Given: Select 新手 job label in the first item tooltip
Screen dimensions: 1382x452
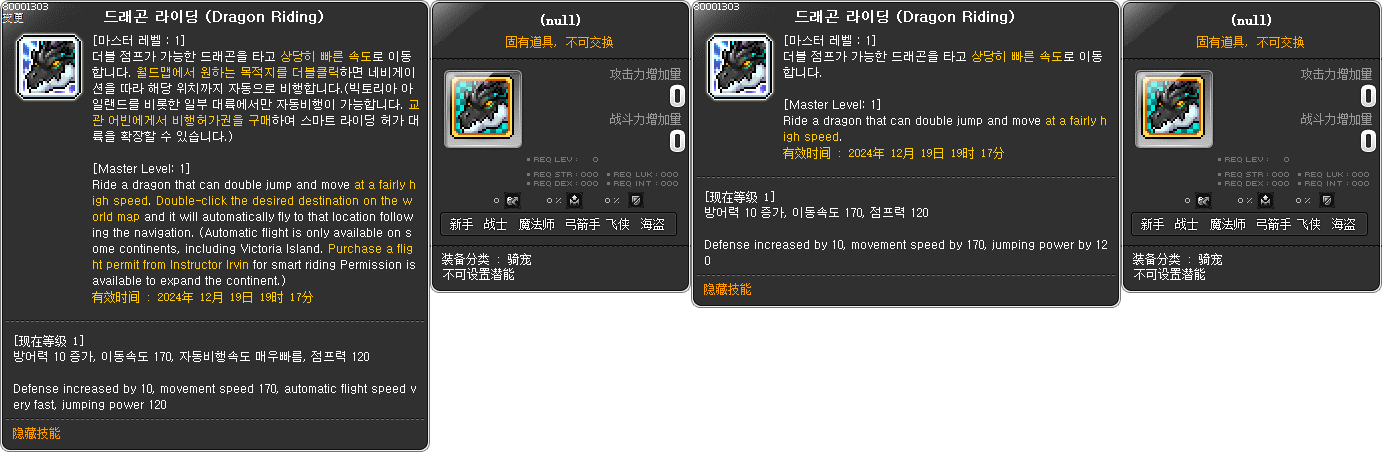Looking at the screenshot, I should [461, 224].
